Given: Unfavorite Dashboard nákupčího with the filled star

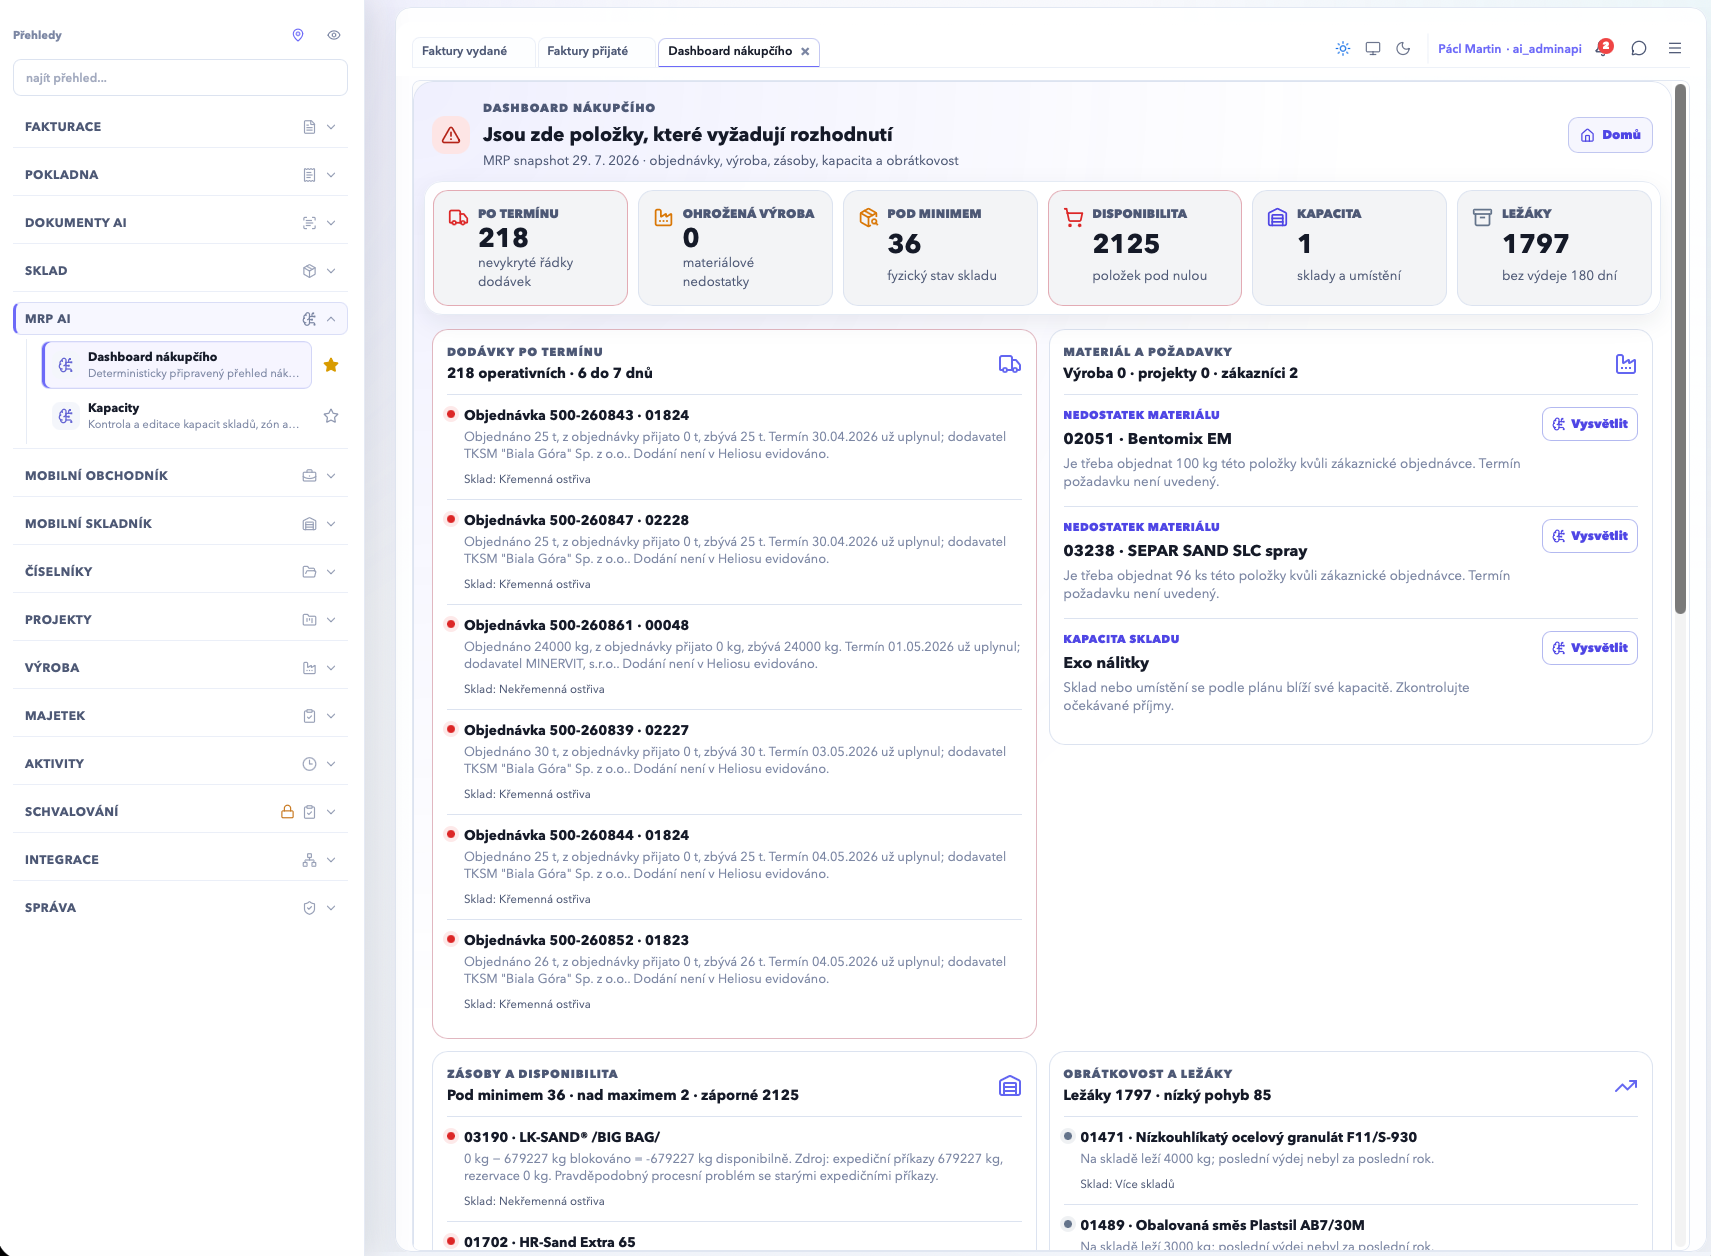Looking at the screenshot, I should tap(331, 365).
